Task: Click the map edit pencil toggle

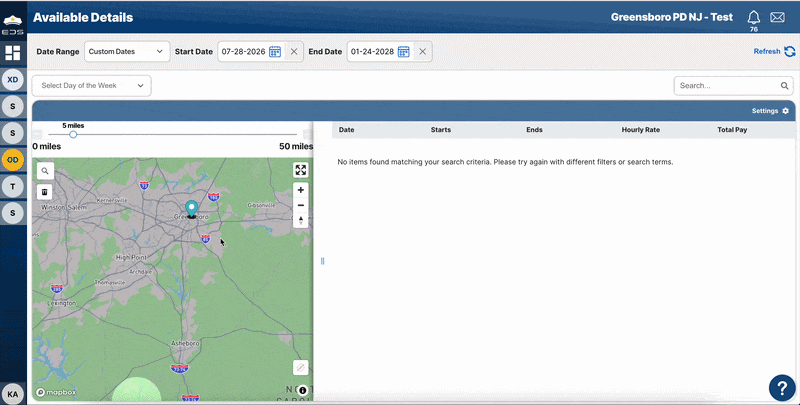Action: point(301,367)
